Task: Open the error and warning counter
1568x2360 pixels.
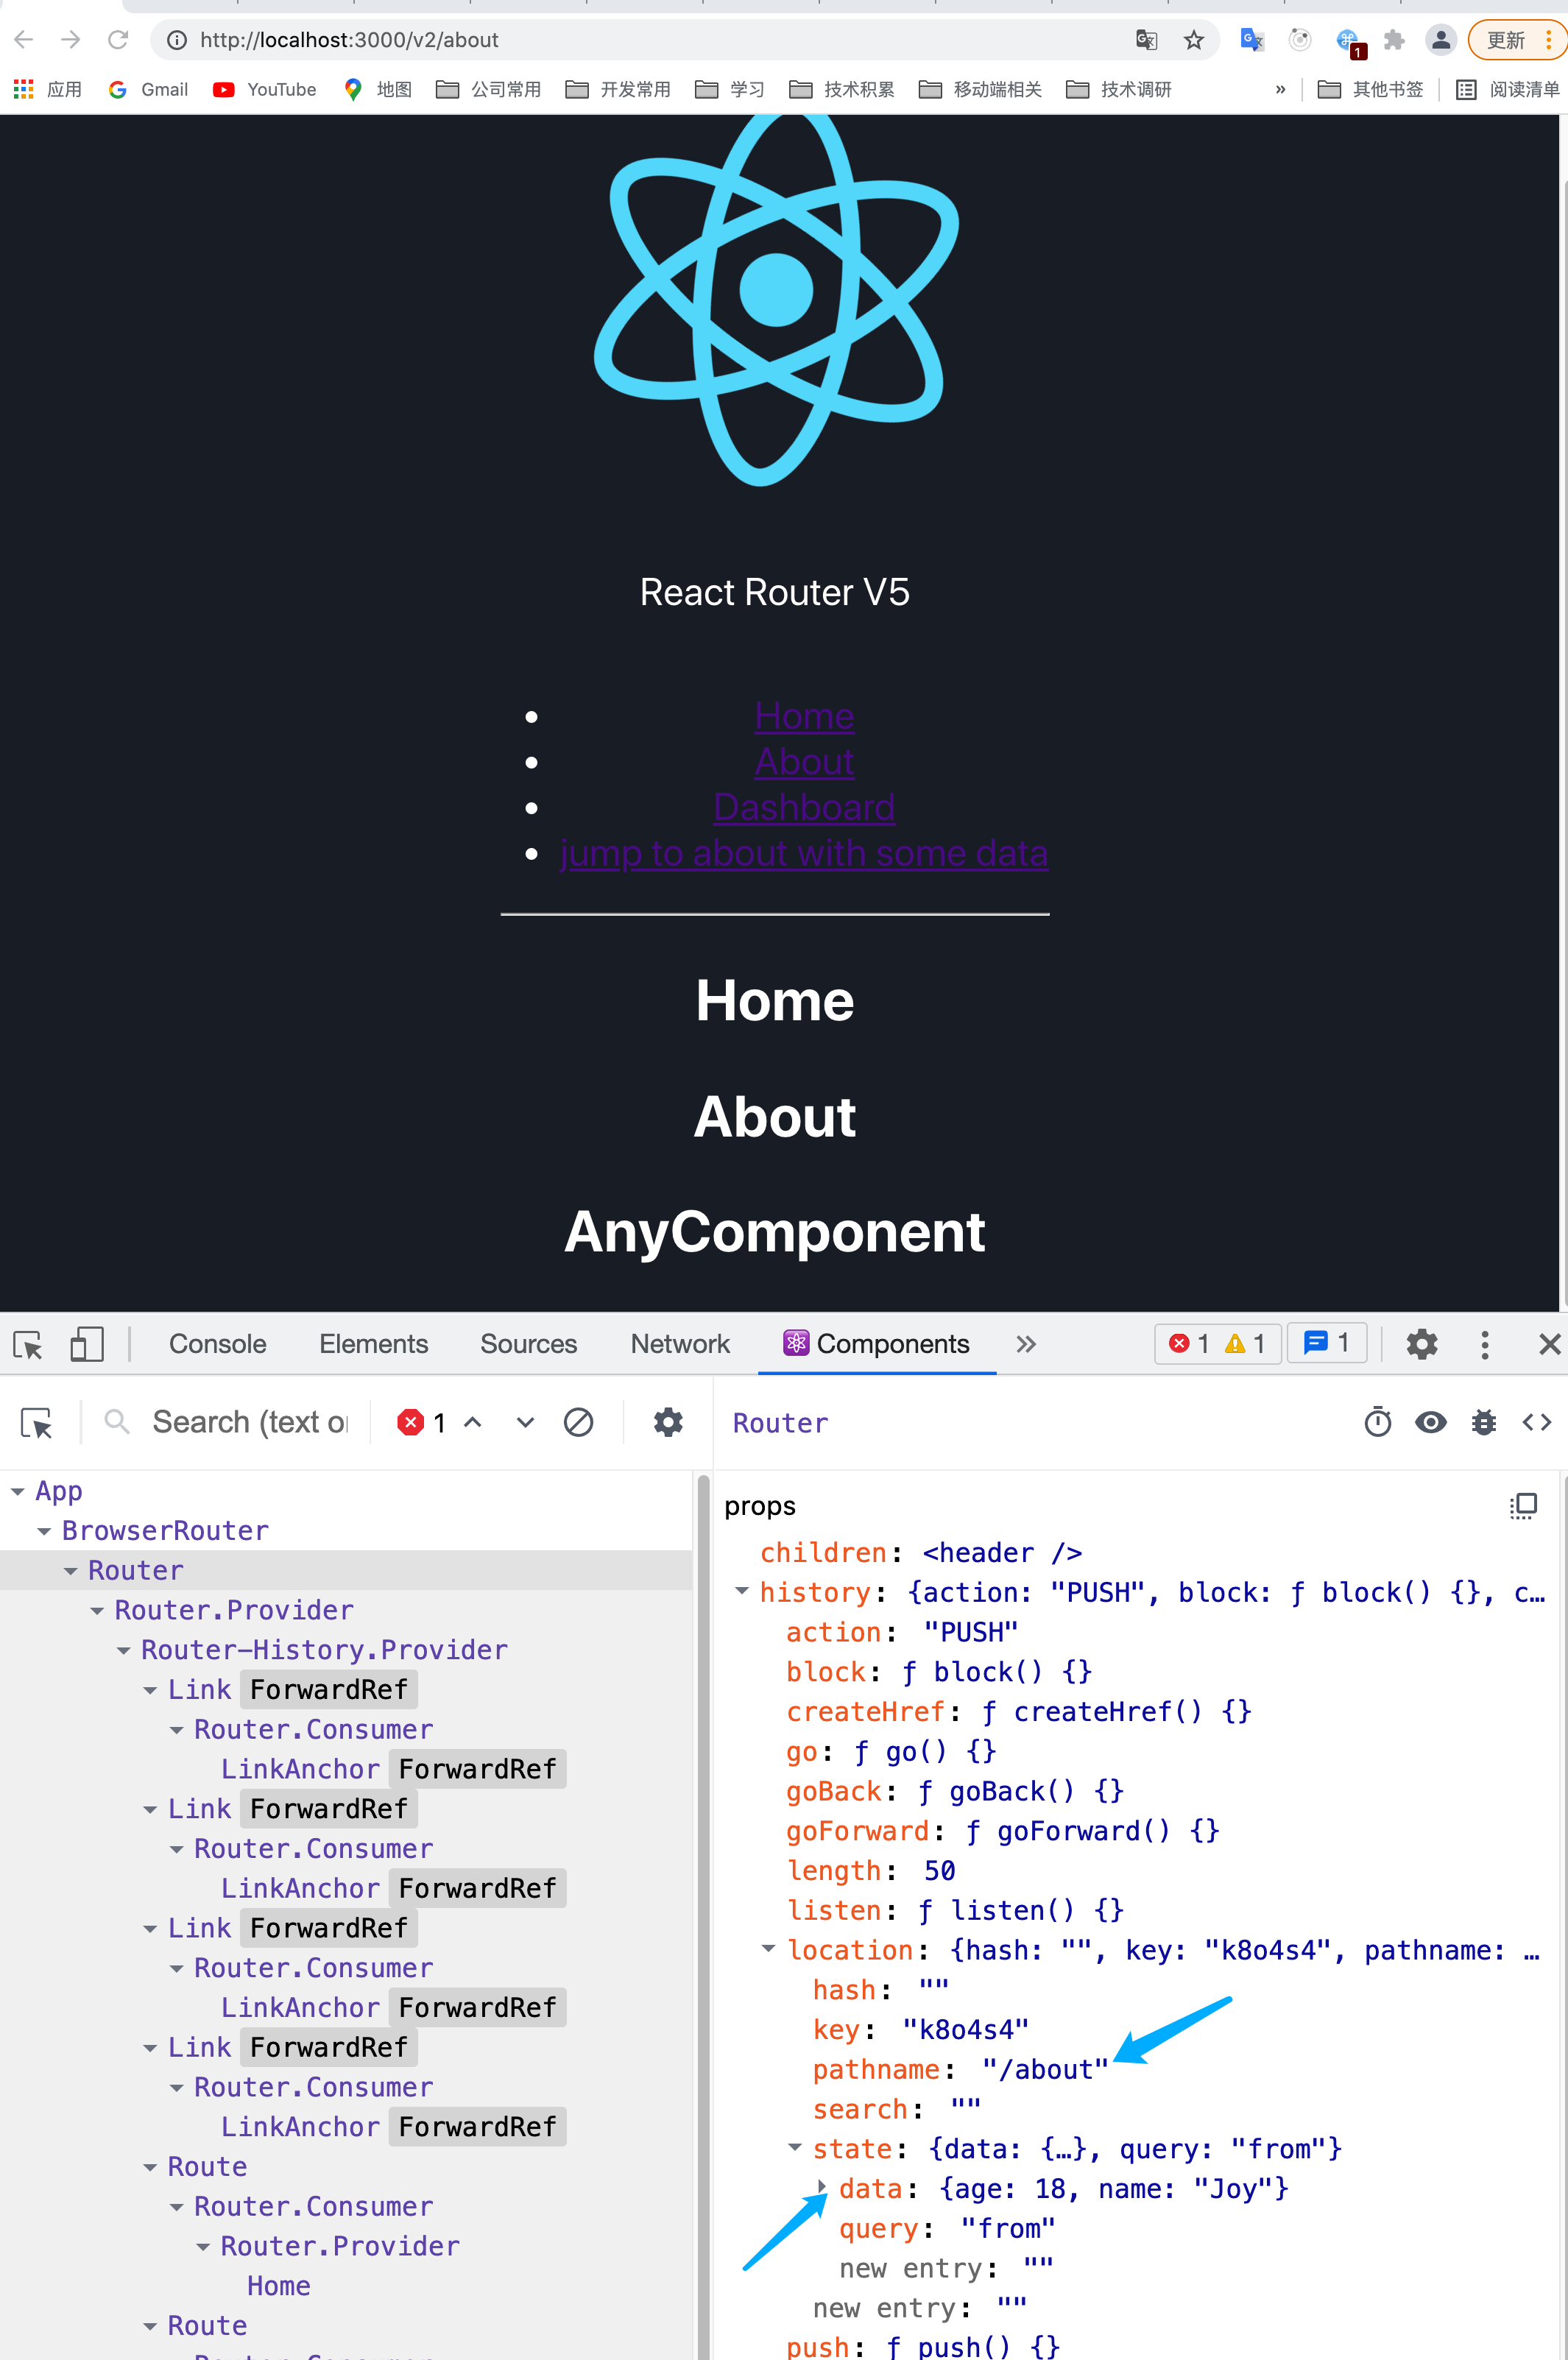Action: 1217,1344
